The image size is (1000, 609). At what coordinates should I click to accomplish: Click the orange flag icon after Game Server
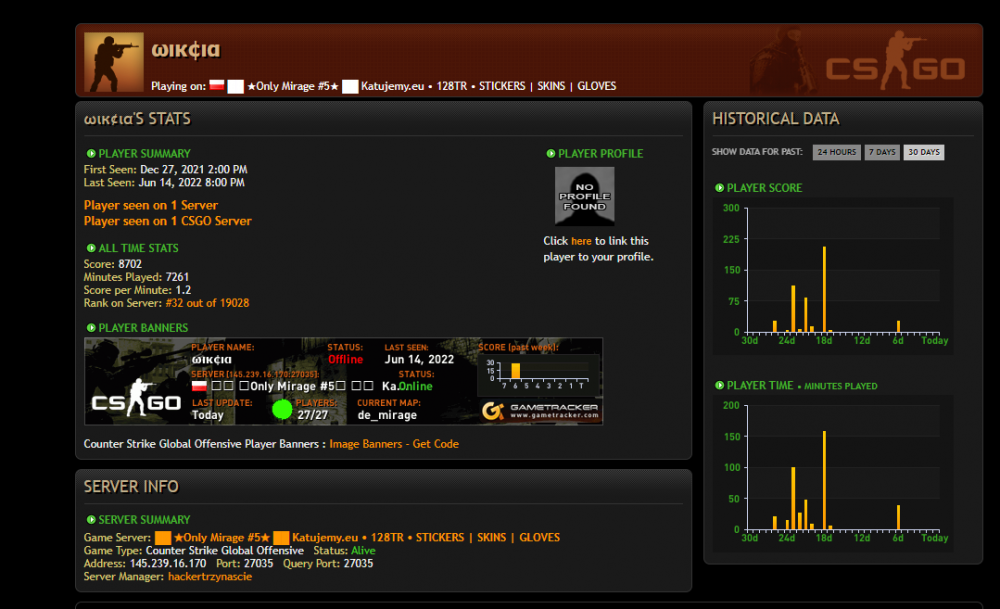click(163, 538)
